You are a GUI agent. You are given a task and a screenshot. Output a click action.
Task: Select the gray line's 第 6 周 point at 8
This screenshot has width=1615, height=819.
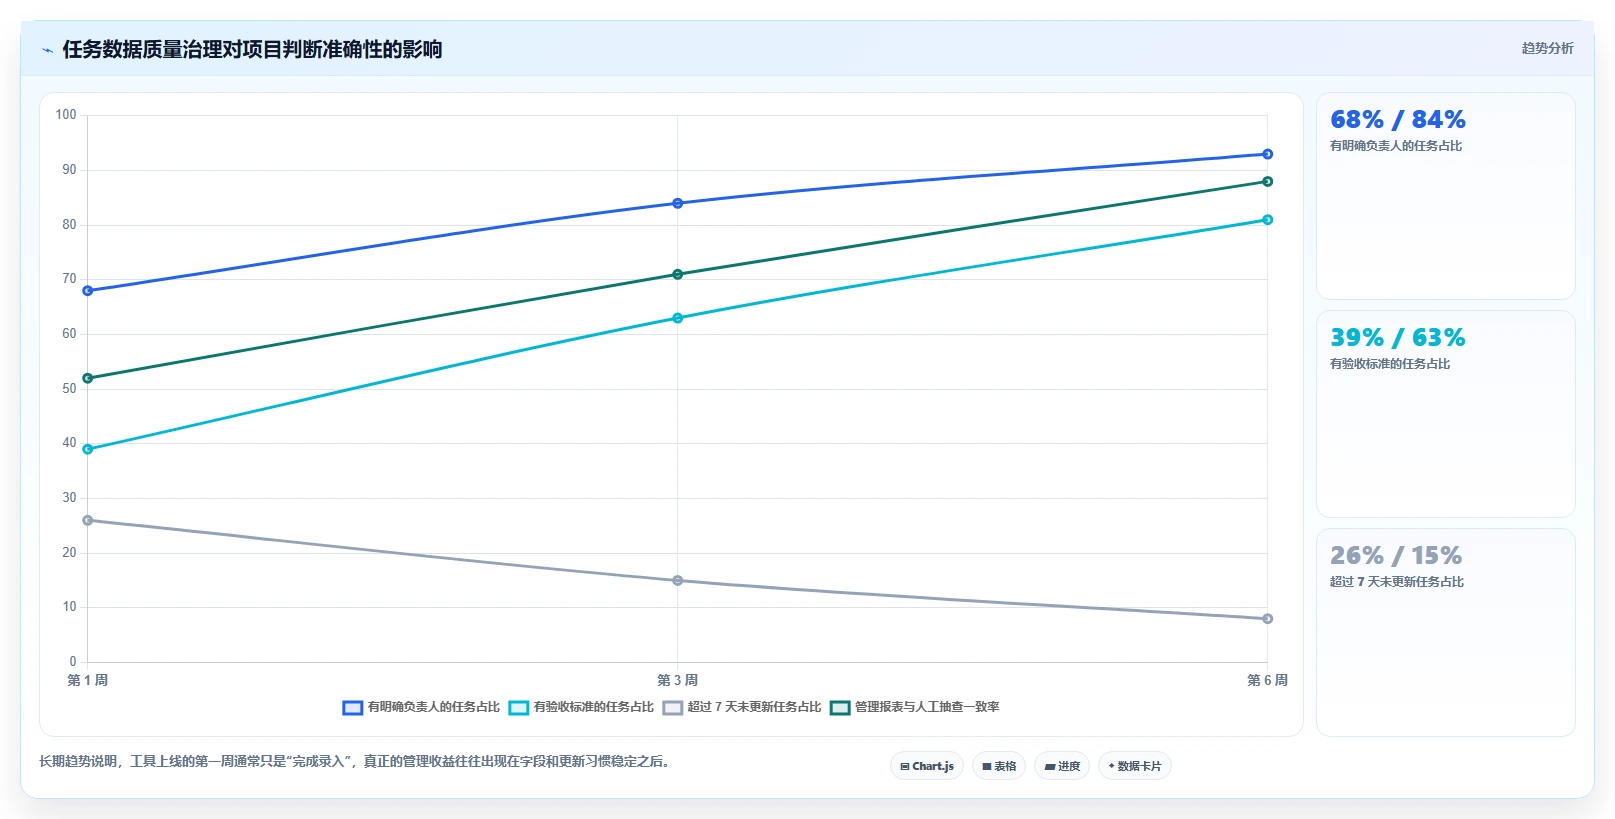(1267, 619)
